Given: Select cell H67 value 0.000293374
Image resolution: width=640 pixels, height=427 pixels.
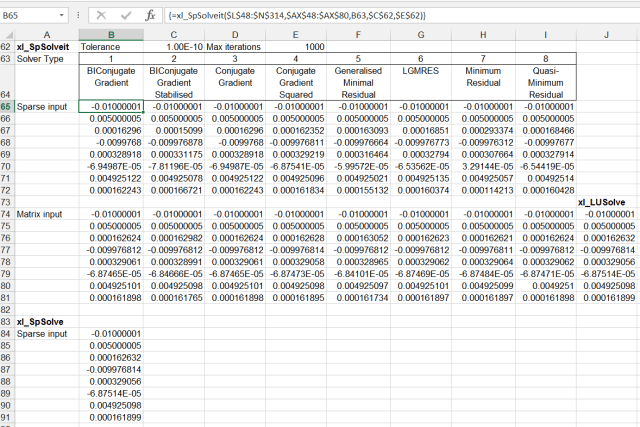Looking at the screenshot, I should click(x=483, y=131).
